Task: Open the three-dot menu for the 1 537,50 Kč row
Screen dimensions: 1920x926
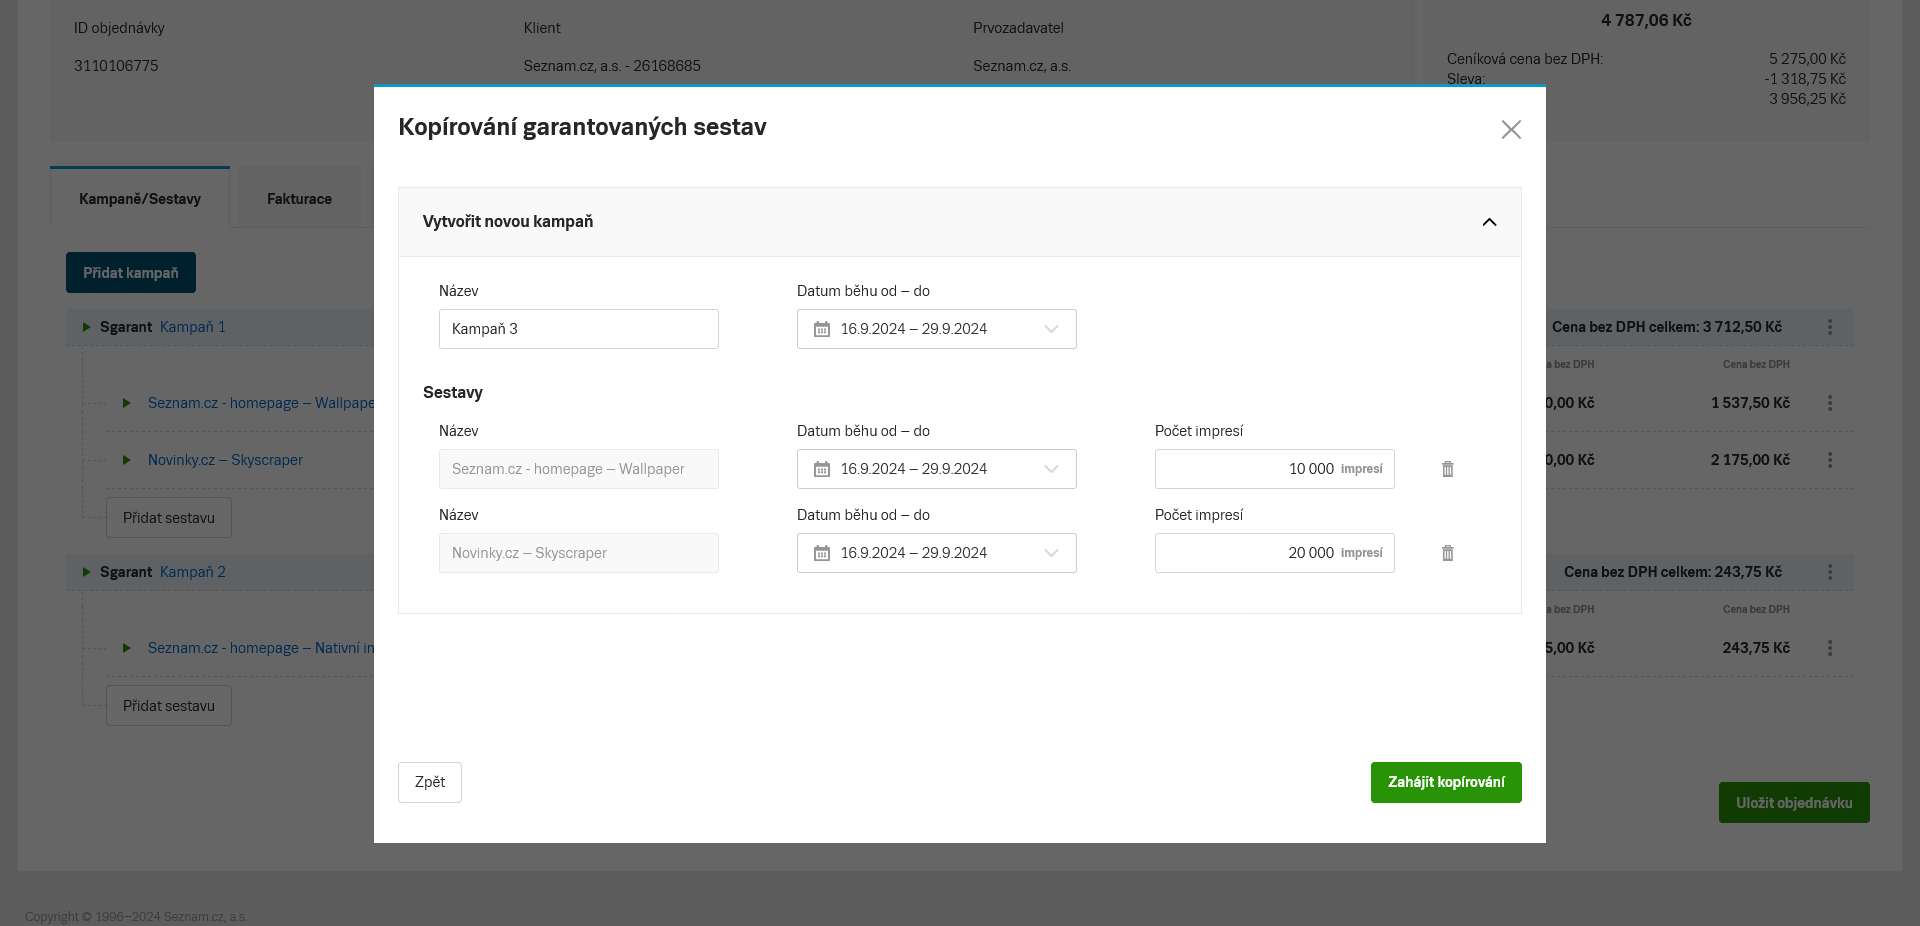Action: [1829, 403]
